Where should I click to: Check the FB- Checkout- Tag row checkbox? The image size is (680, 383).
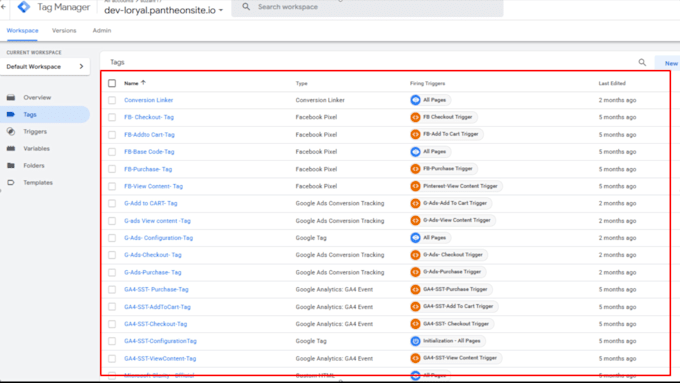click(x=112, y=117)
